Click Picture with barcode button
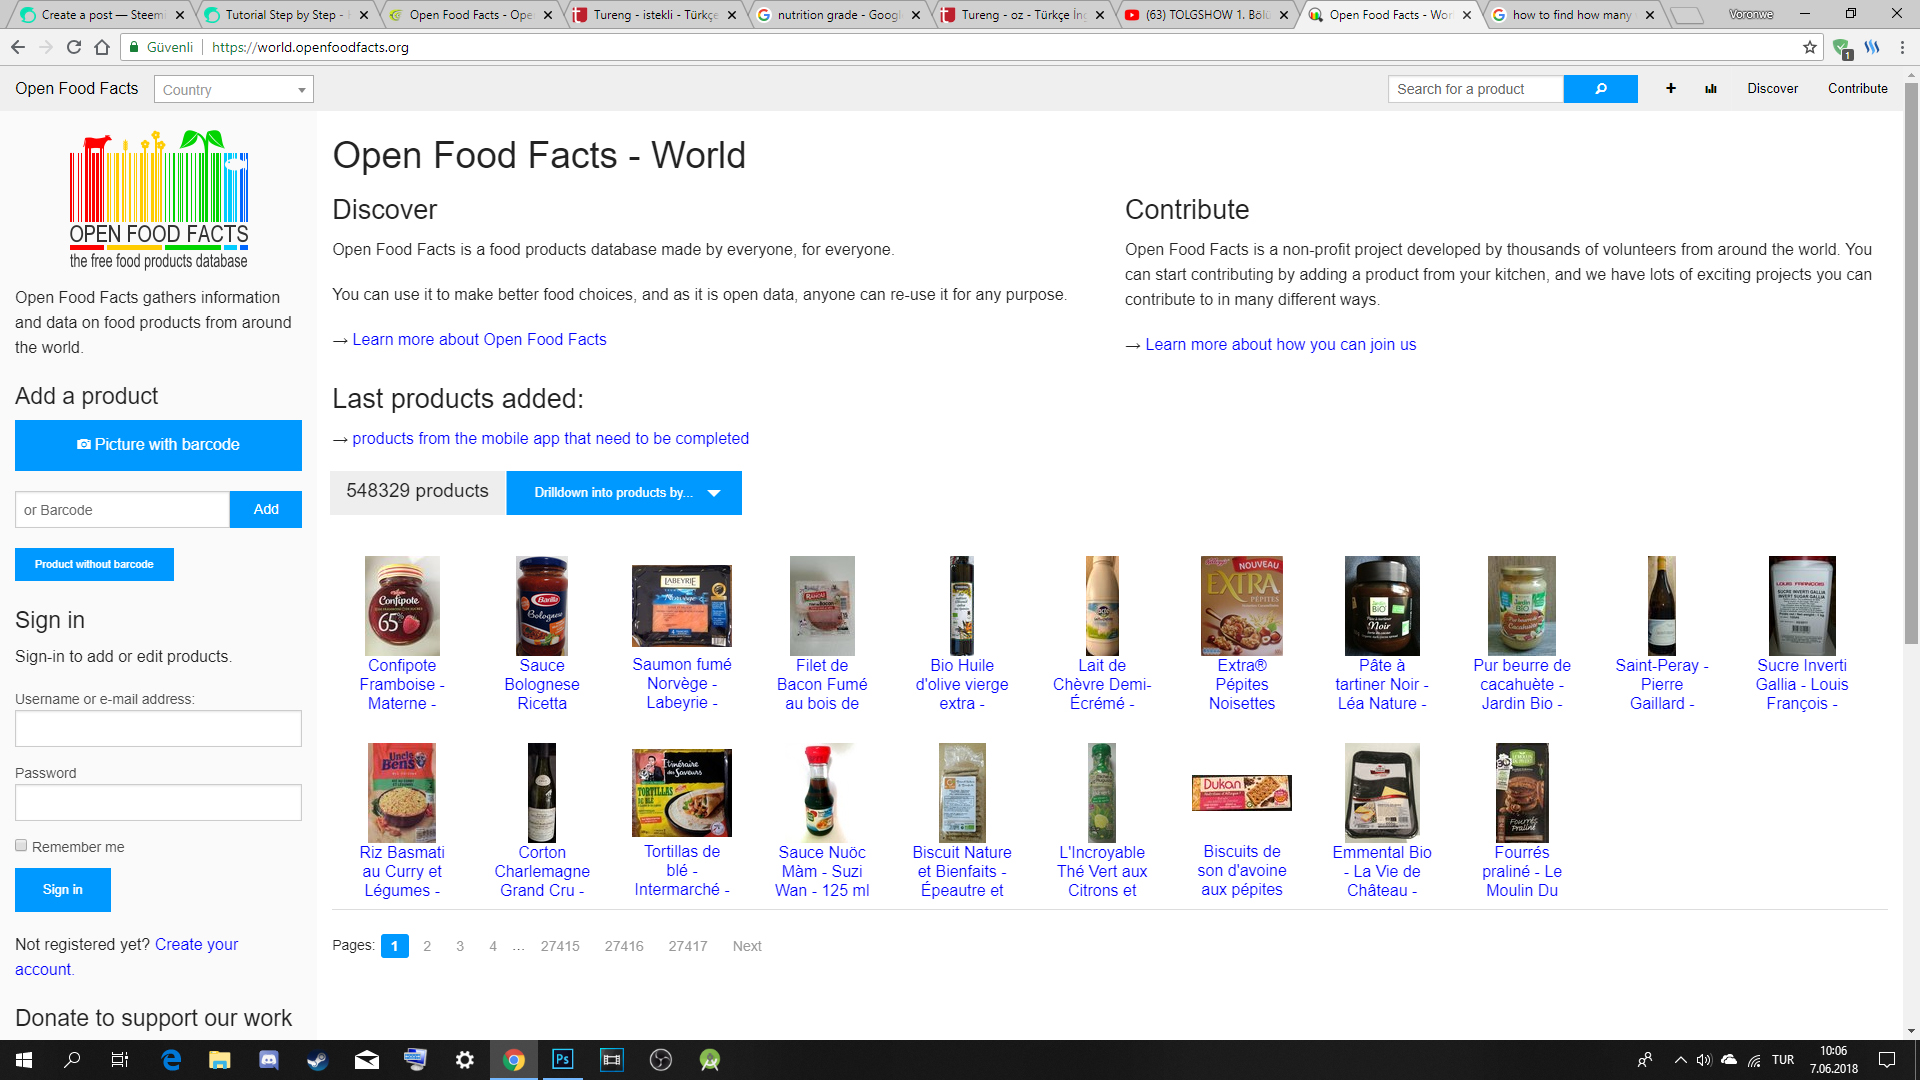The width and height of the screenshot is (1920, 1080). click(158, 445)
